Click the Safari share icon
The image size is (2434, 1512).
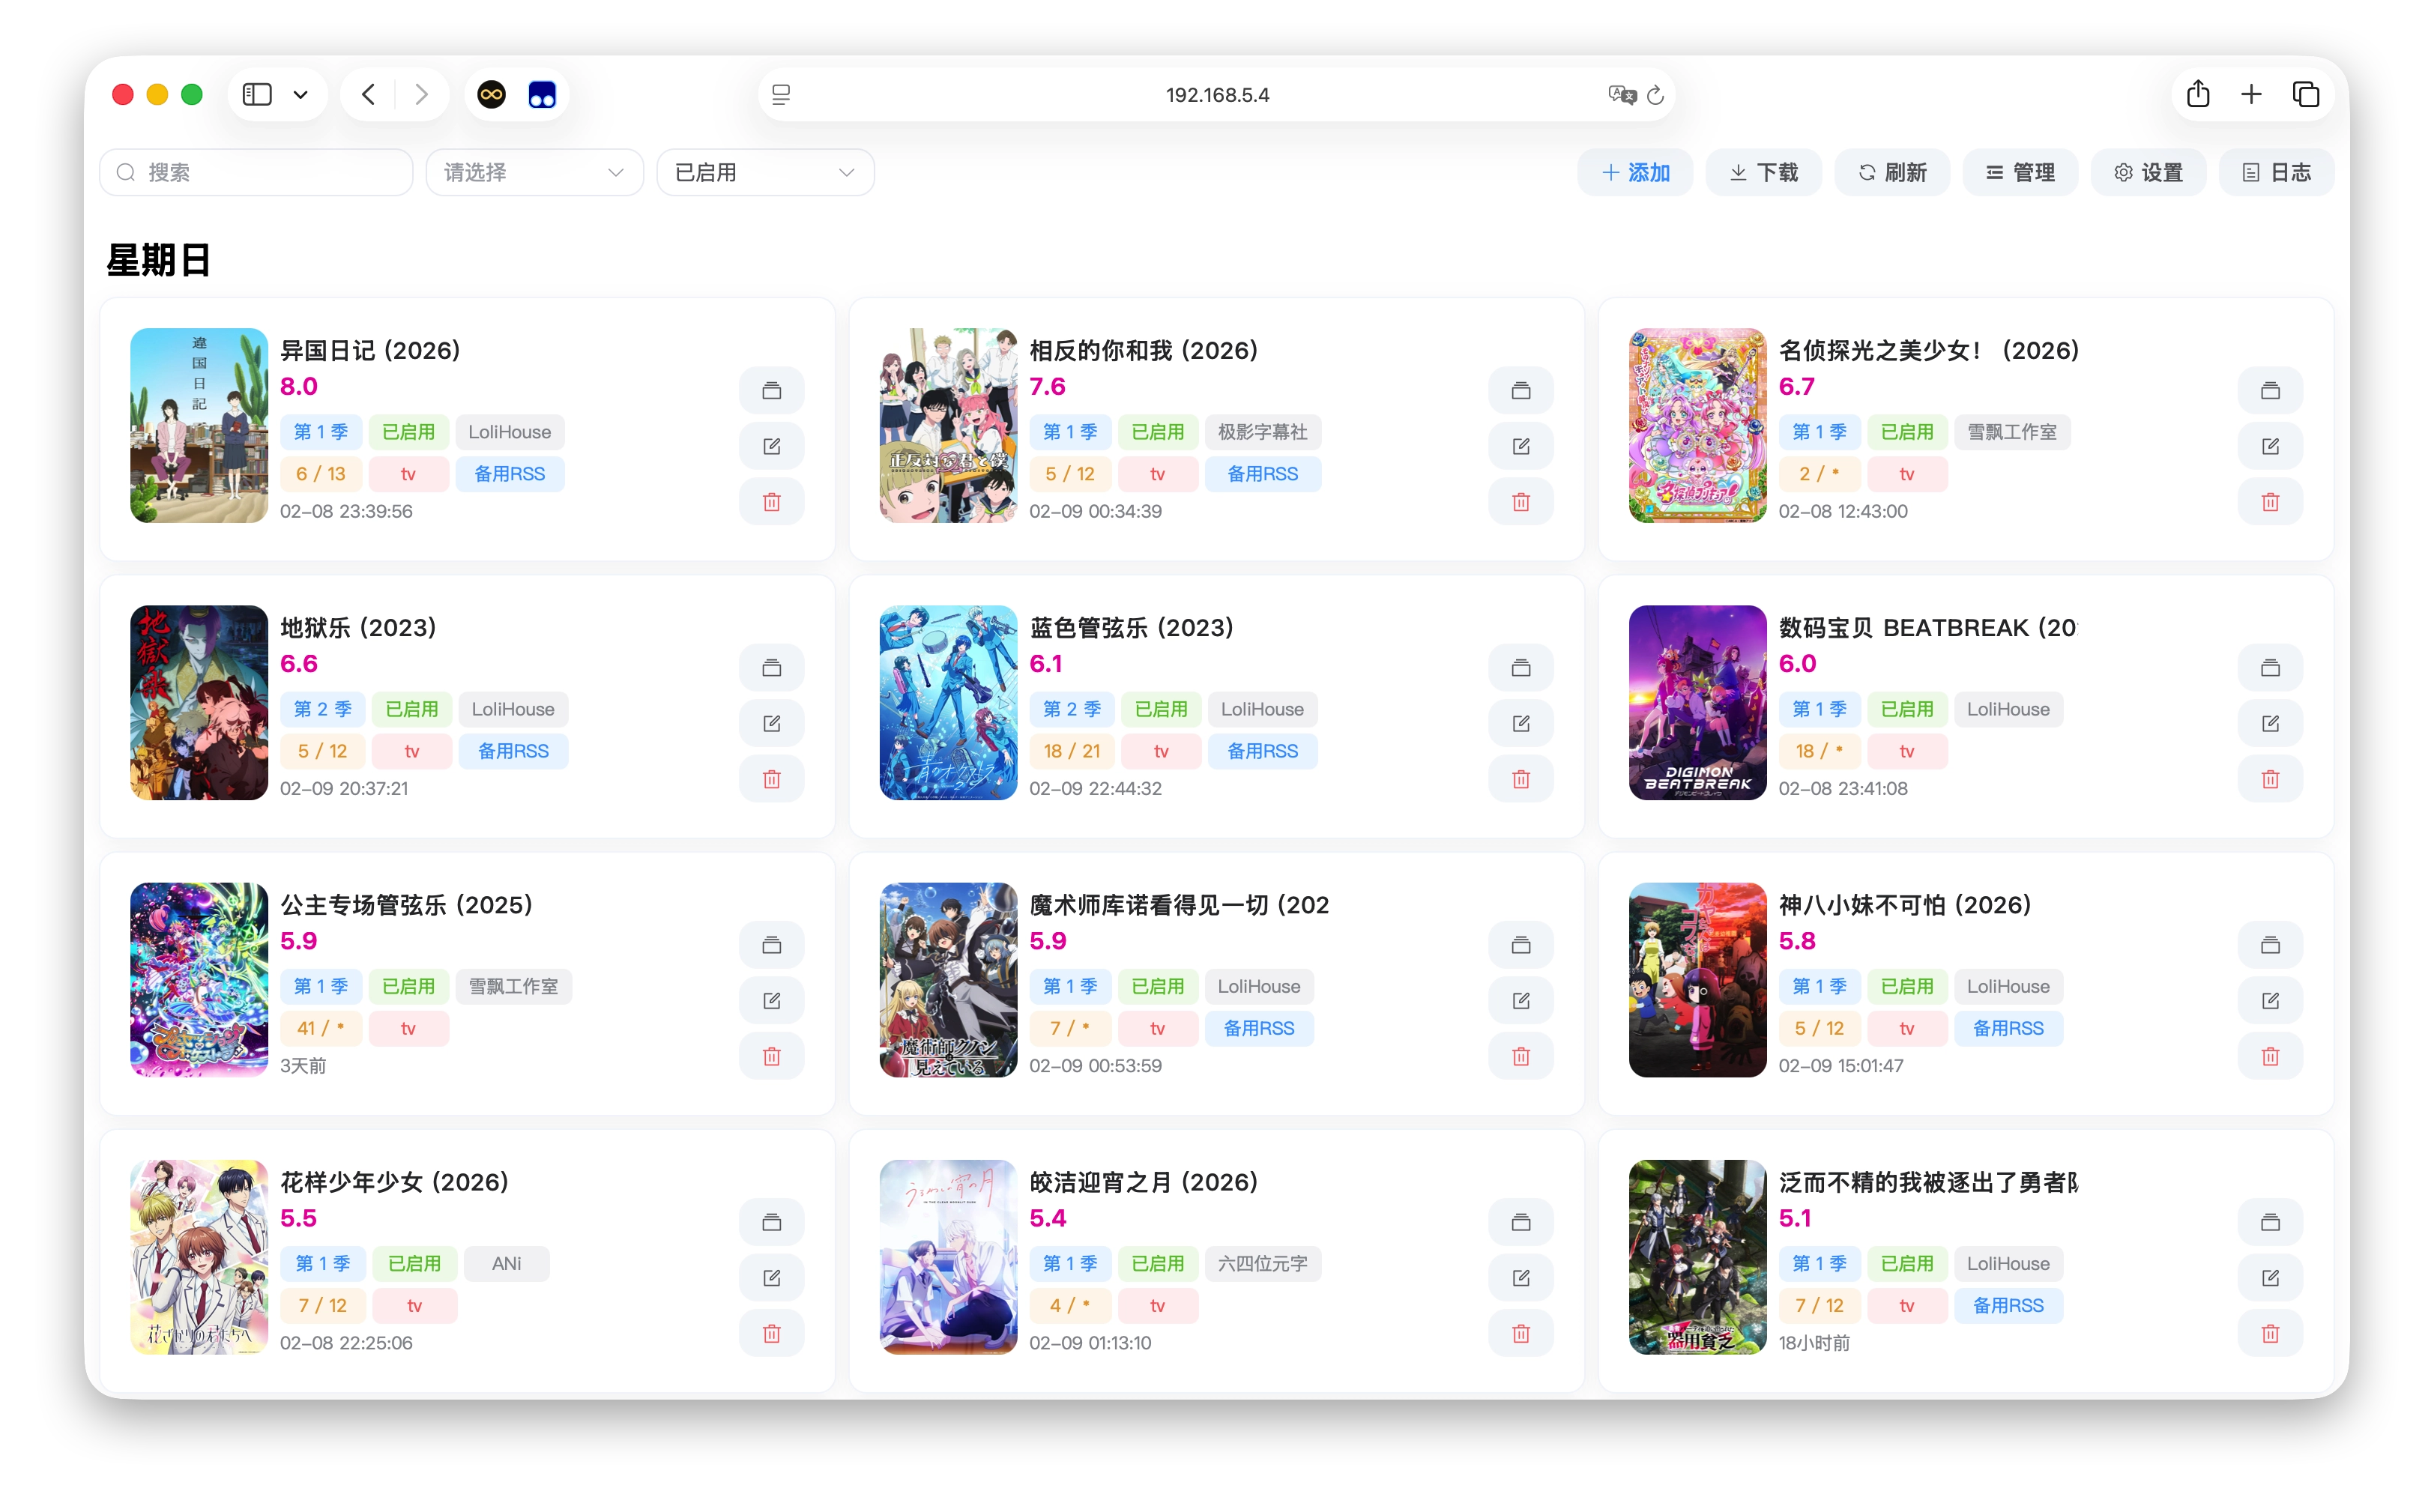(2197, 94)
